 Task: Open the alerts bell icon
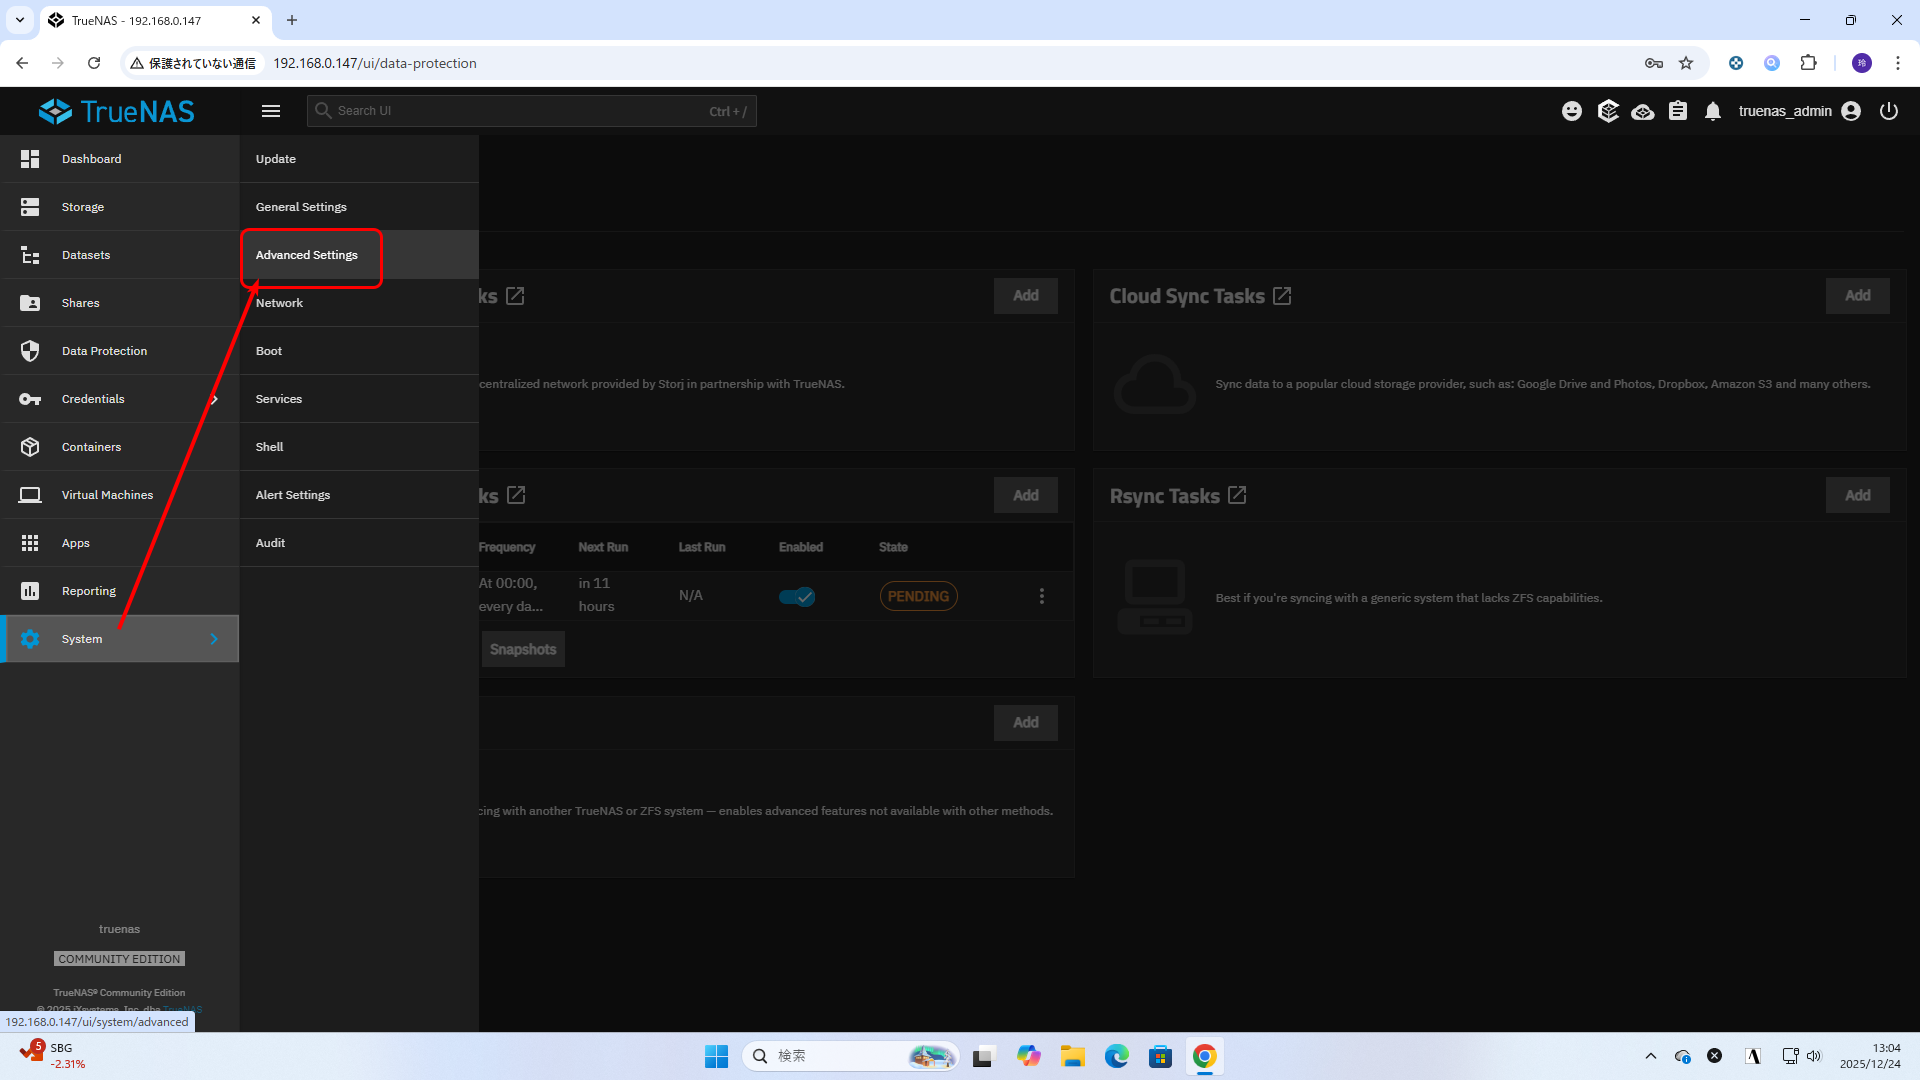pos(1713,111)
